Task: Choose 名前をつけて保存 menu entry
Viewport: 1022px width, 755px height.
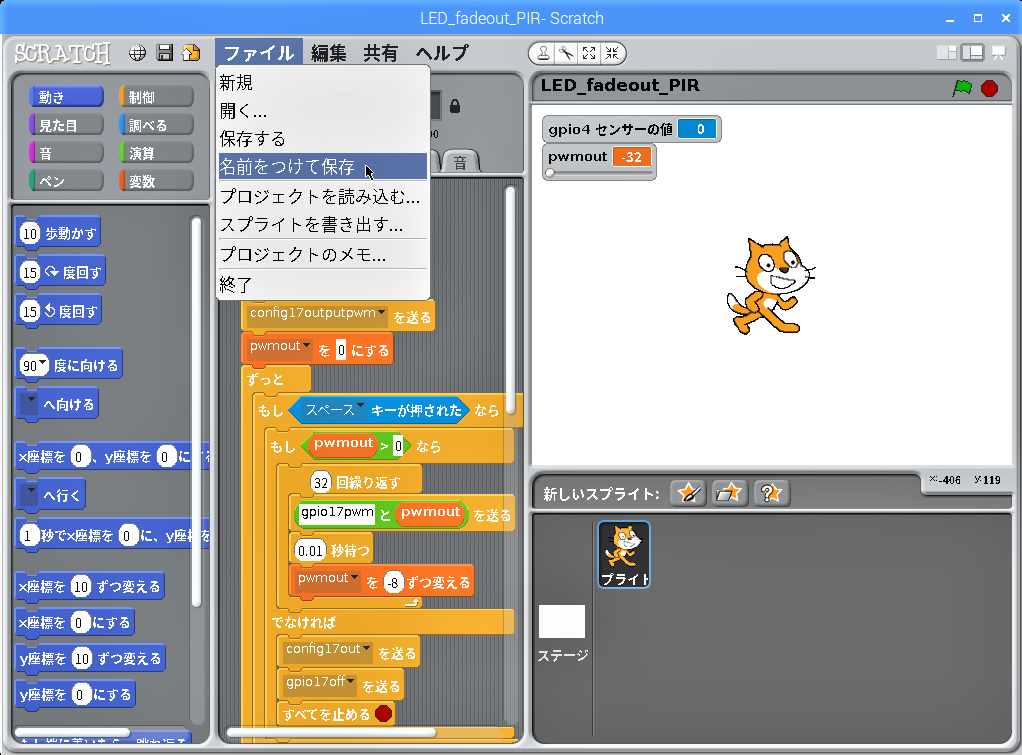Action: [x=323, y=167]
